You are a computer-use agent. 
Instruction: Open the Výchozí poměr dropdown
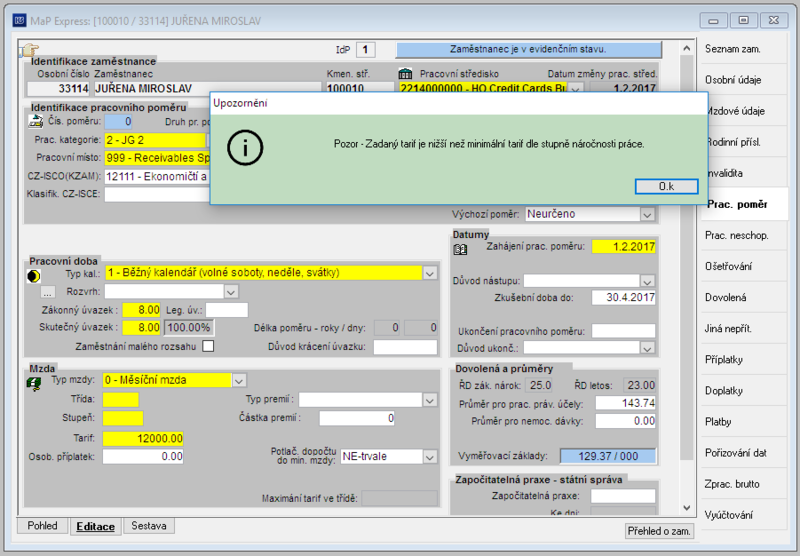point(647,214)
